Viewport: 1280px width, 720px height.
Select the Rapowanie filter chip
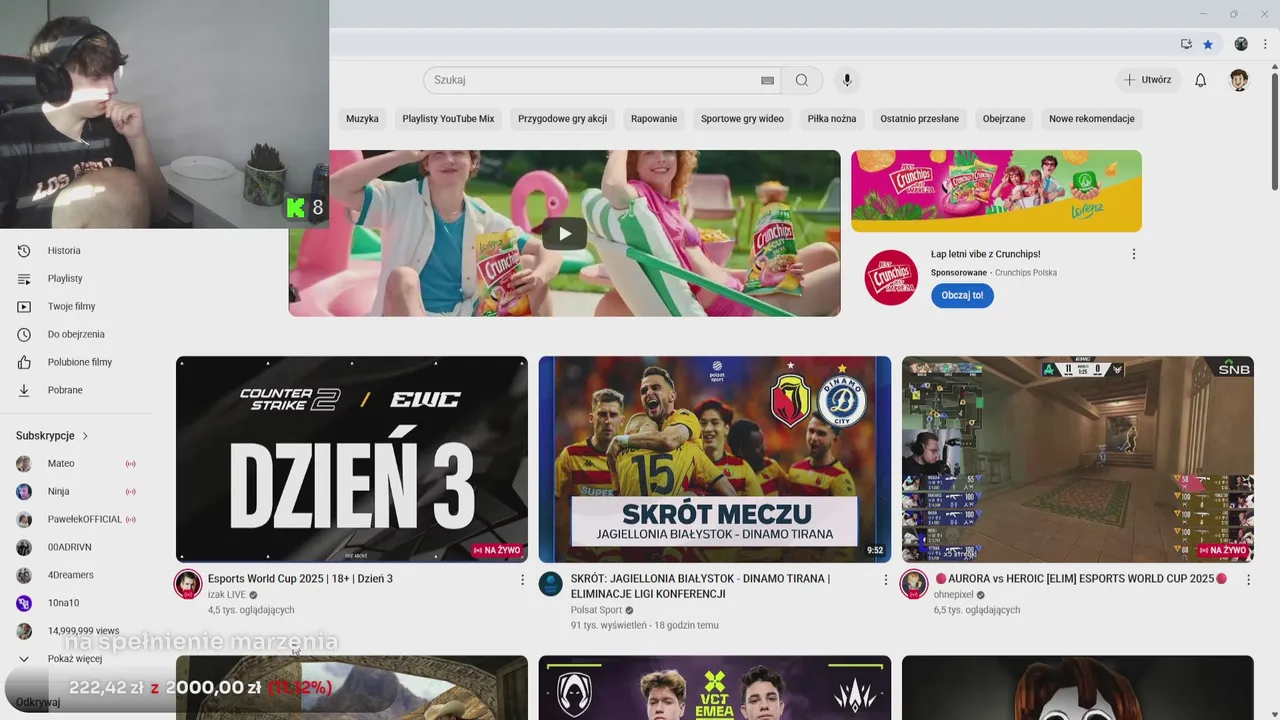point(654,119)
